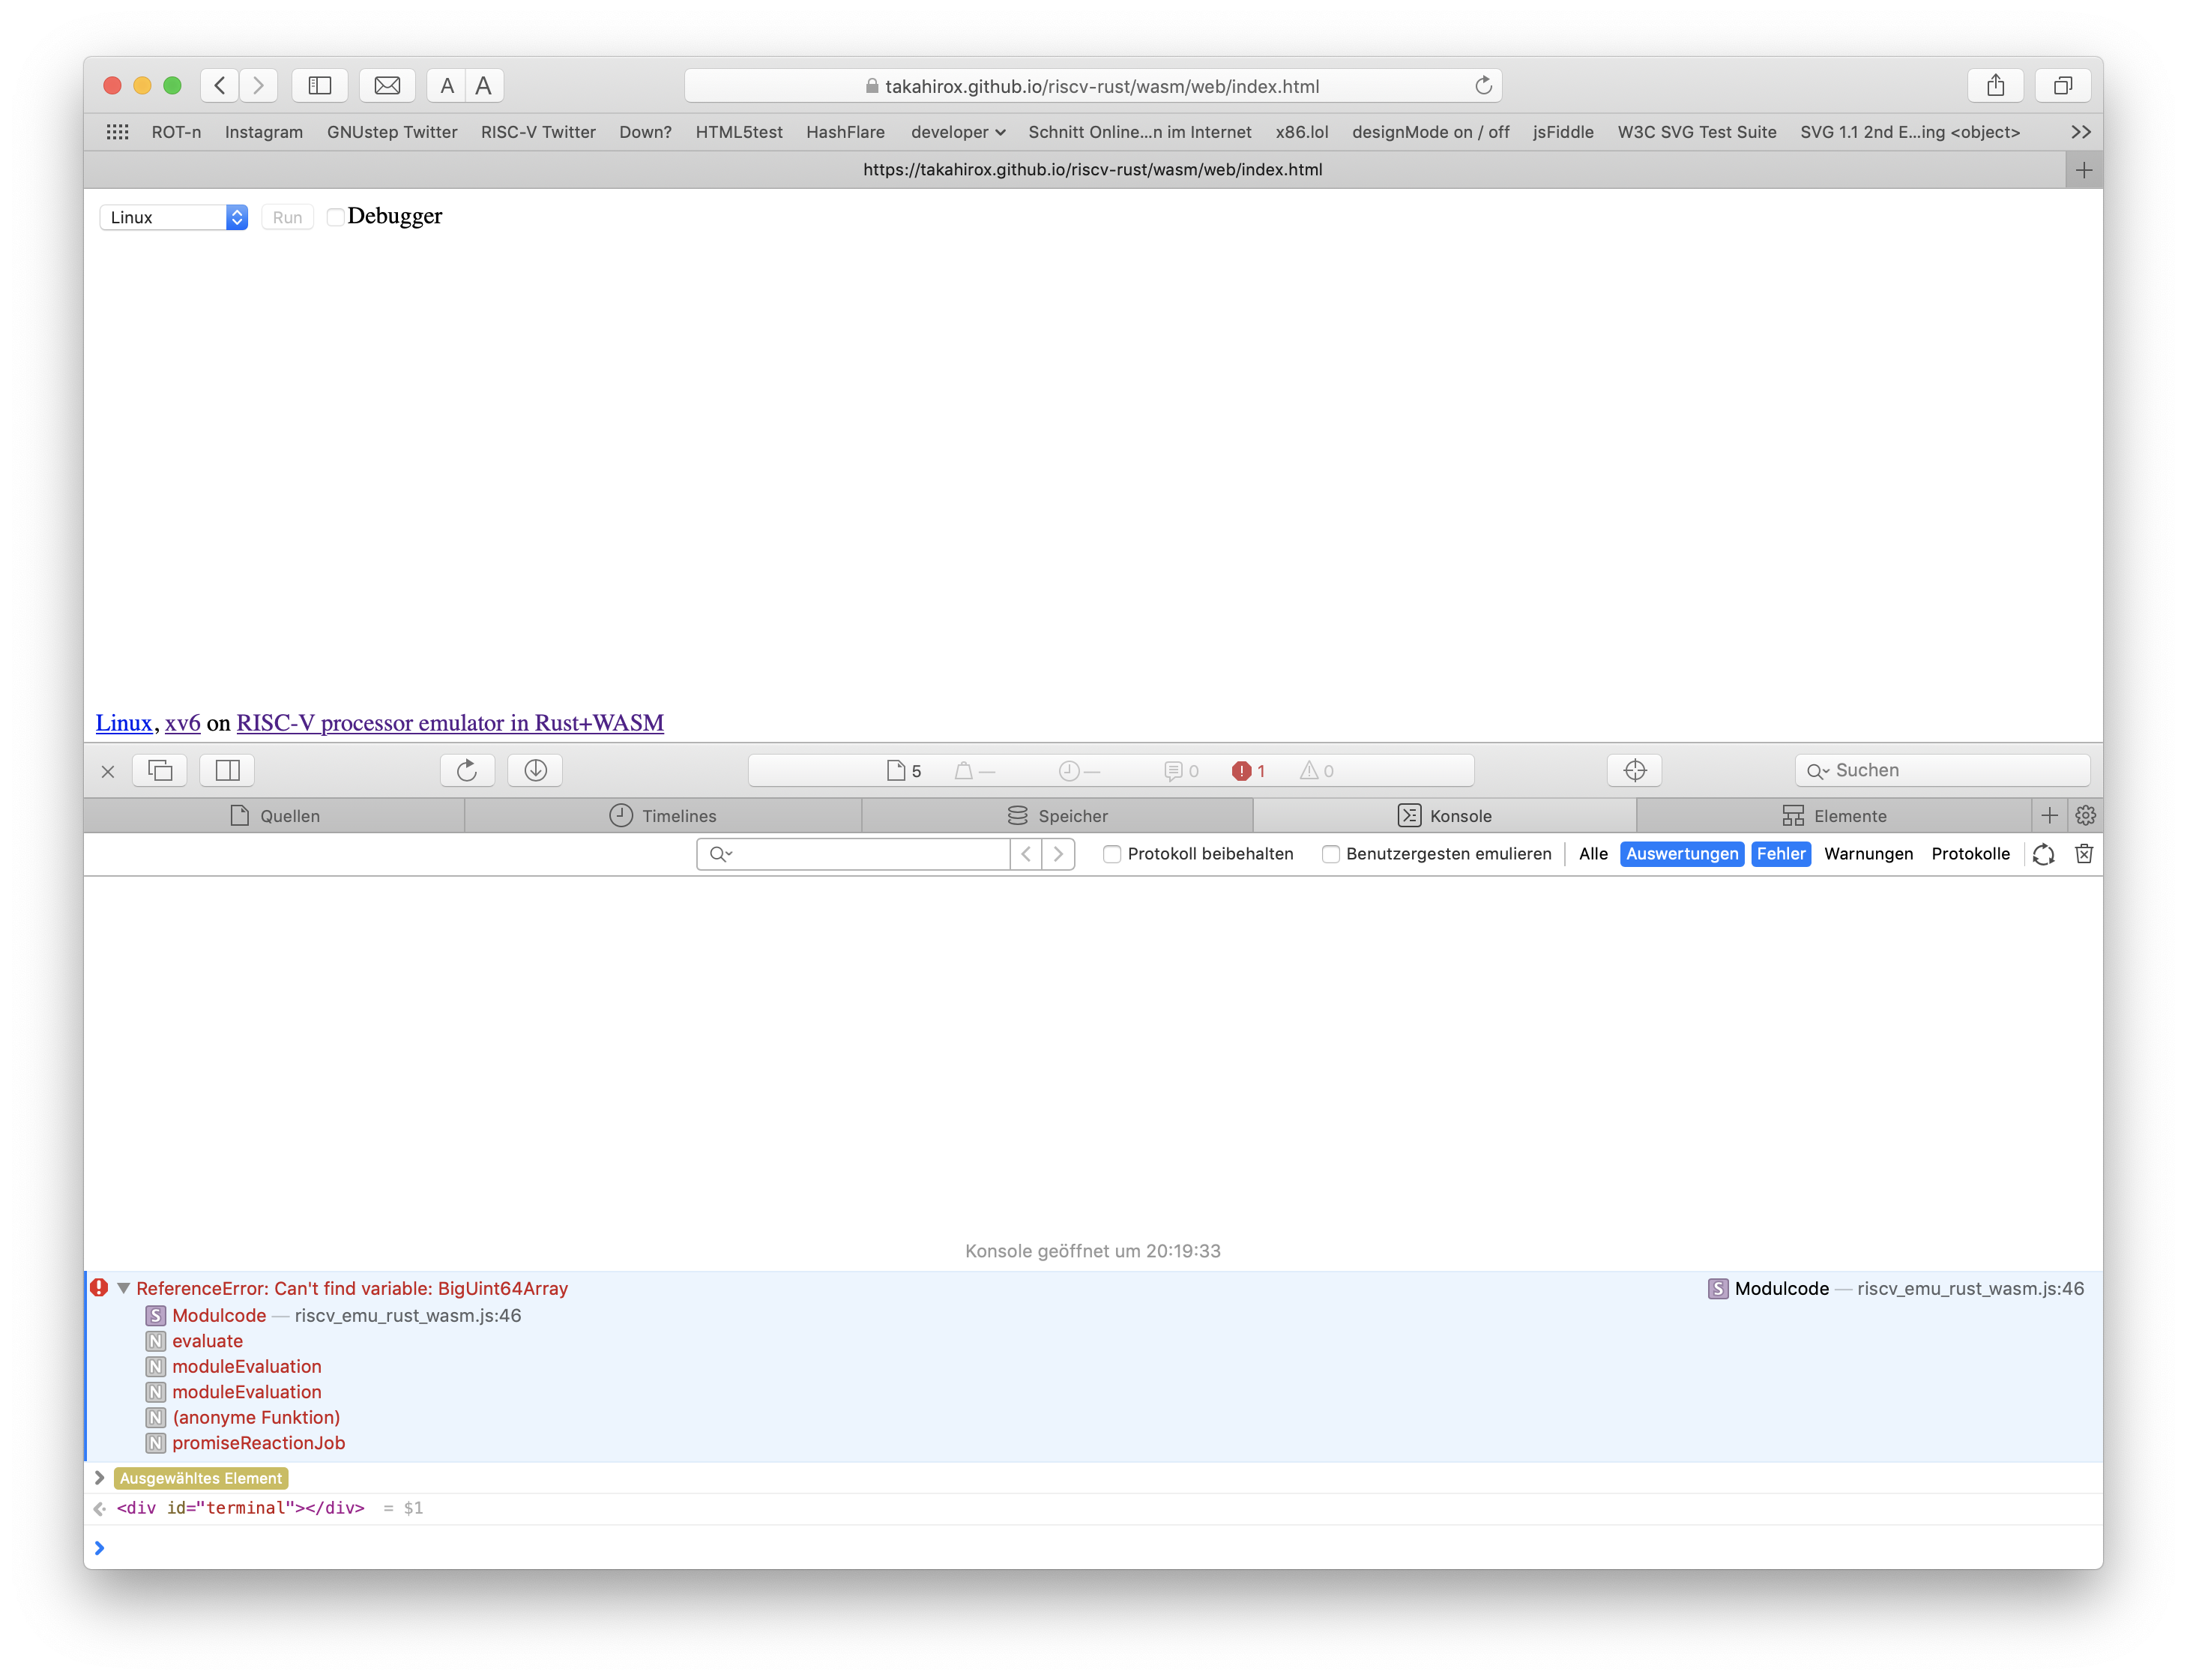Viewport: 2187px width, 1680px height.
Task: Reload the page from the inspector toolbar
Action: [x=467, y=770]
